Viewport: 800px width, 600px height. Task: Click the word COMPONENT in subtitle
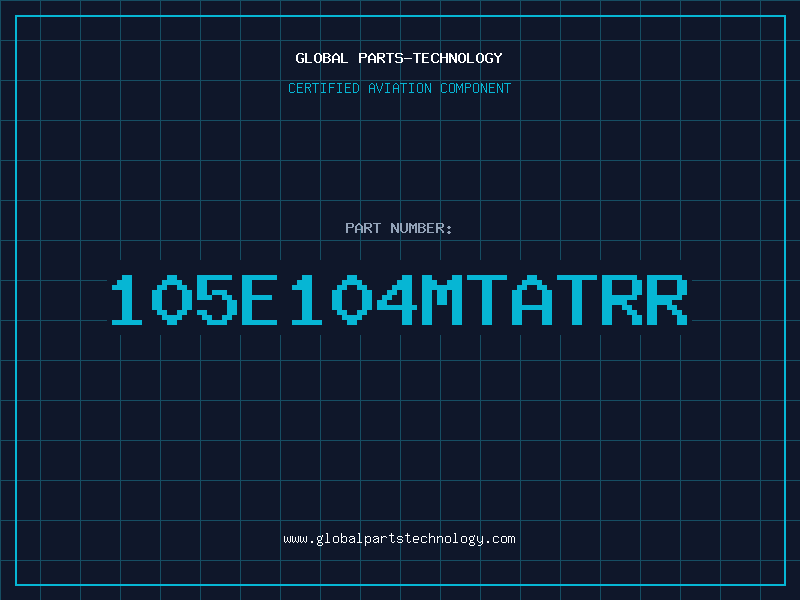coord(475,88)
